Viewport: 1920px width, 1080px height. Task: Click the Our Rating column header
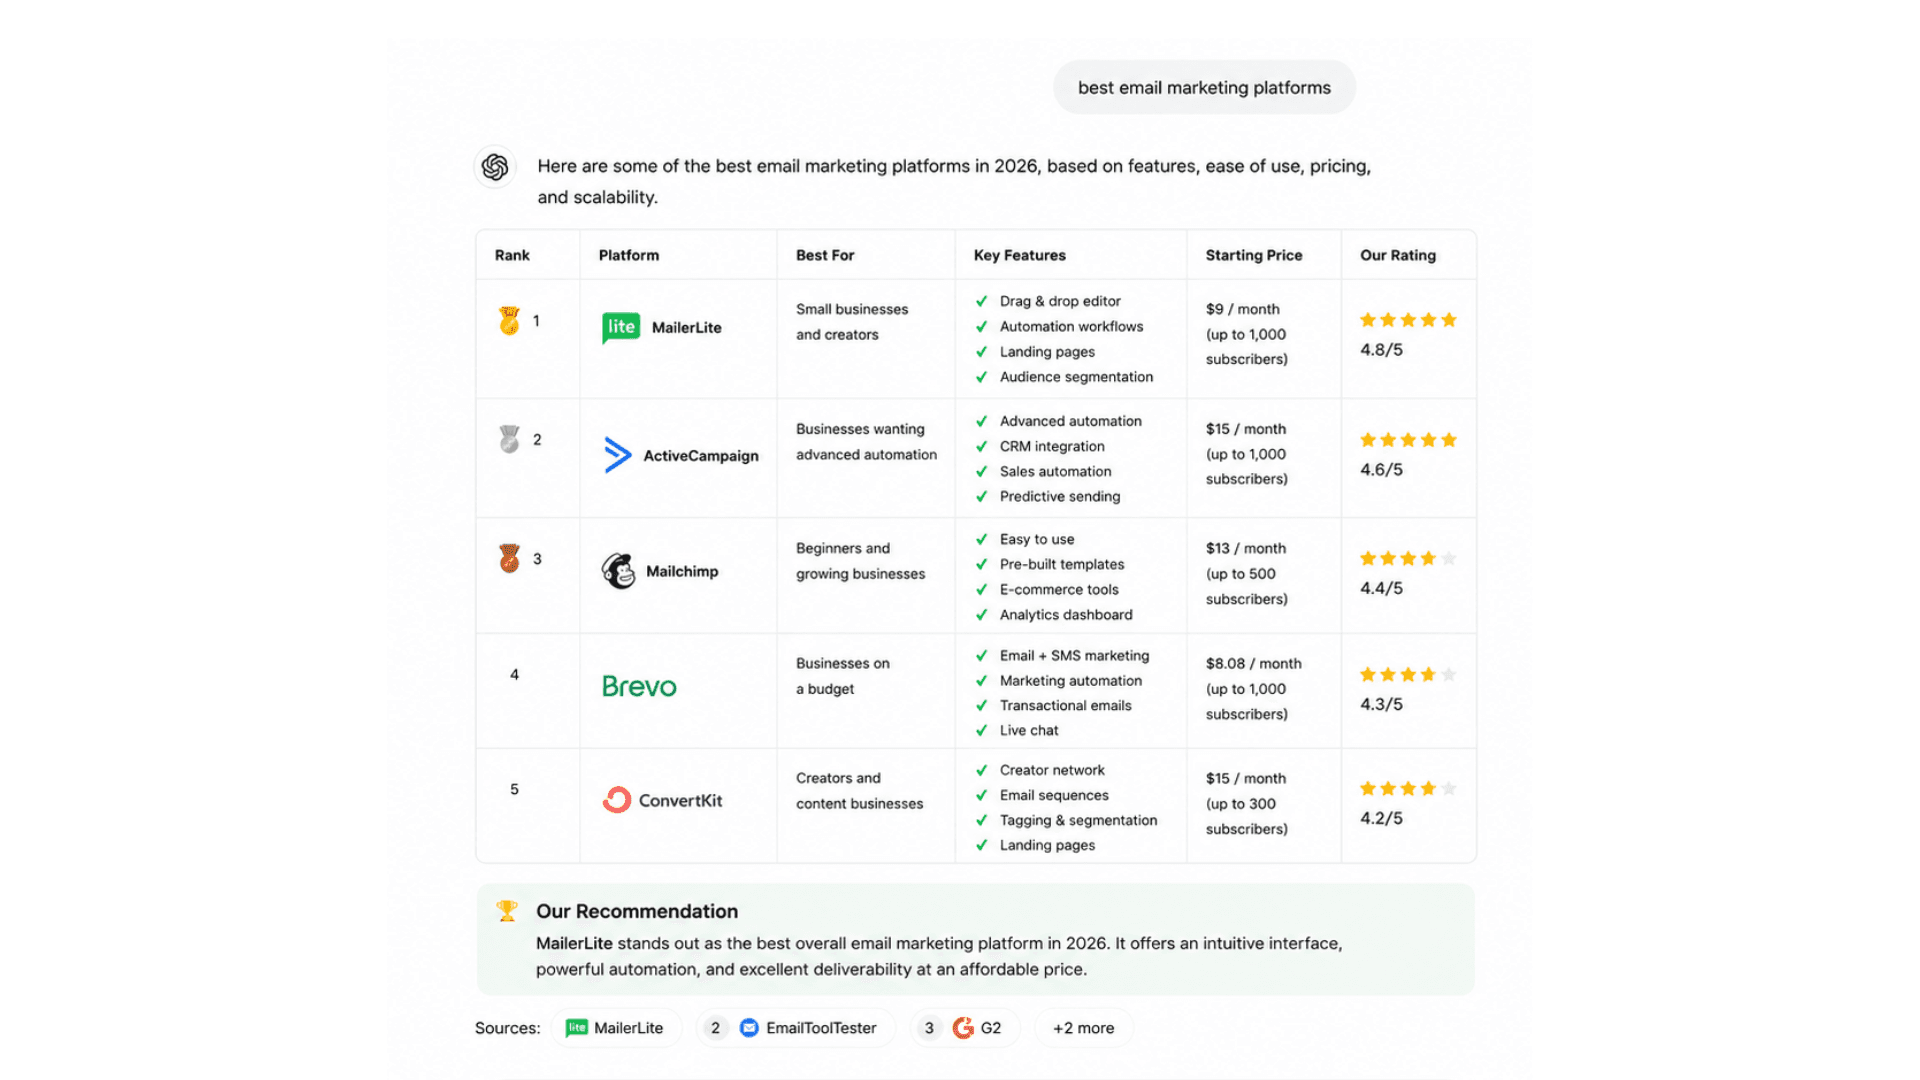pos(1398,255)
